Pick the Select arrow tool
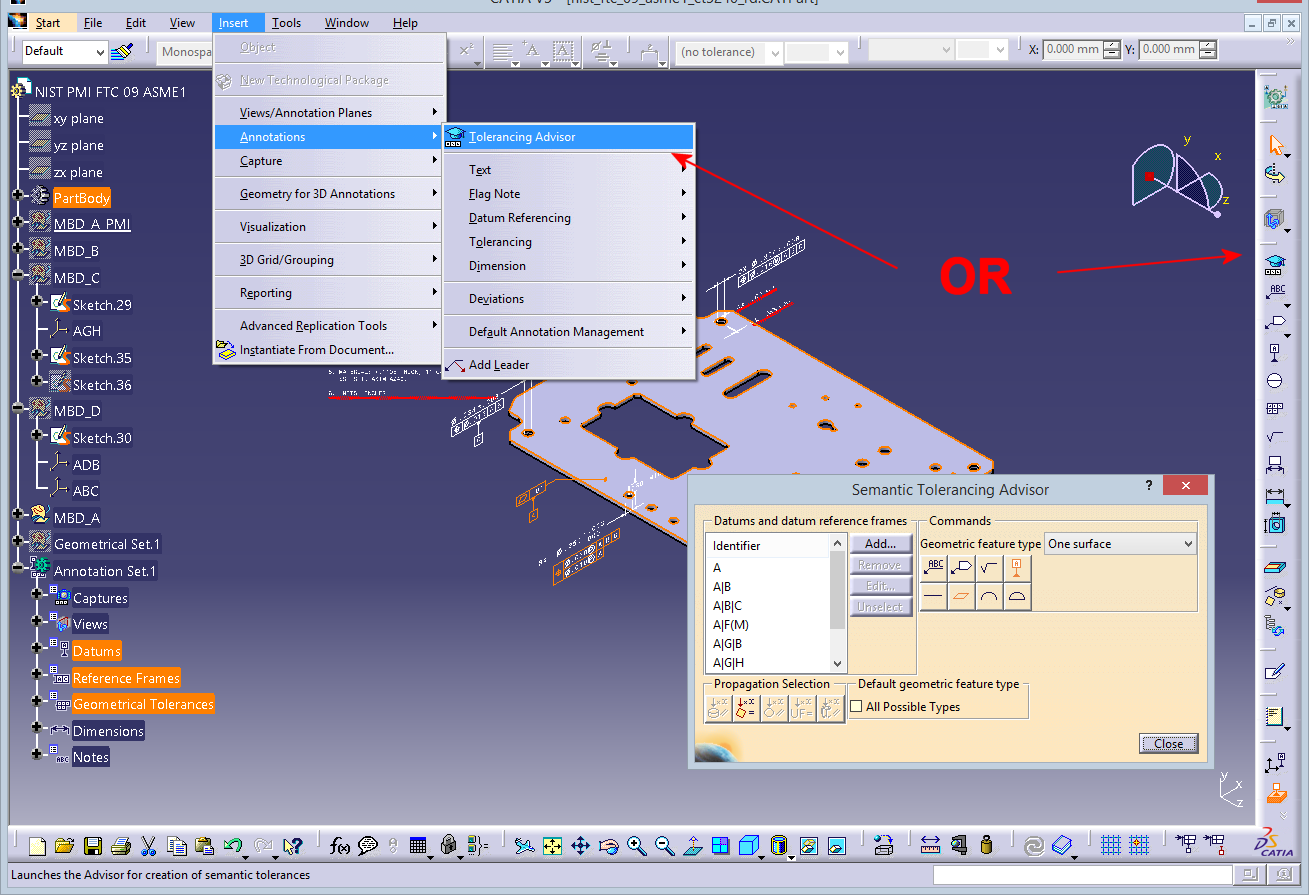Viewport: 1309px width, 895px height. (1275, 145)
